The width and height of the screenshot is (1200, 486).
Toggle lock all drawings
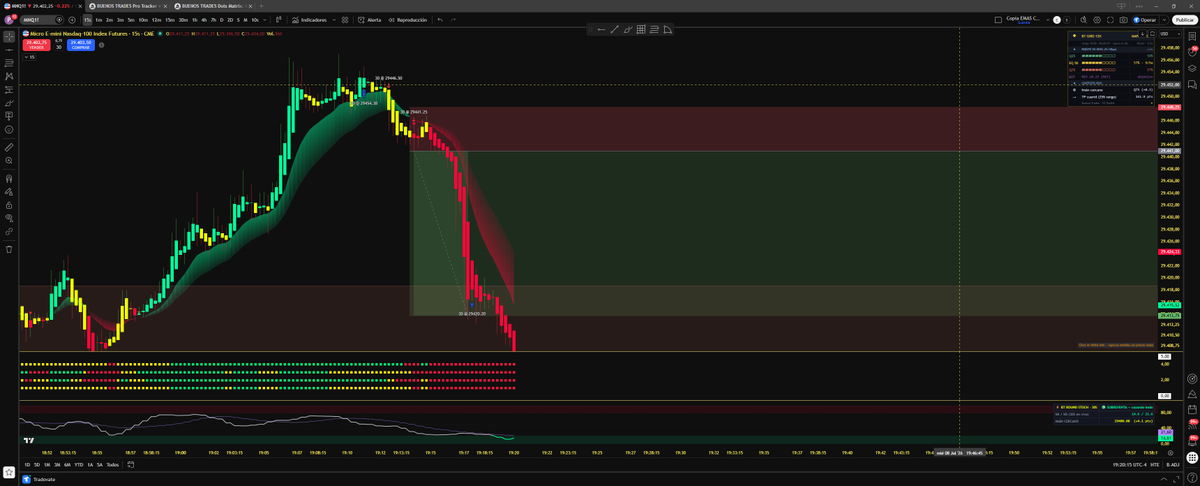[x=9, y=205]
